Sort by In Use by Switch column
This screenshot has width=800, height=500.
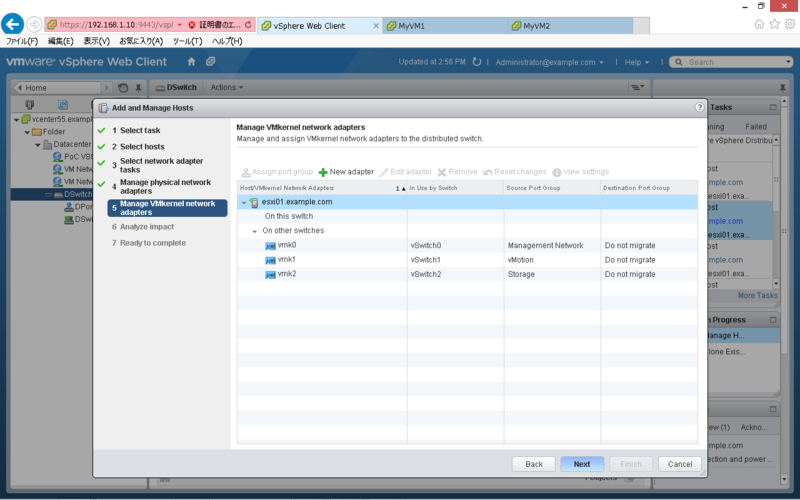tap(455, 188)
